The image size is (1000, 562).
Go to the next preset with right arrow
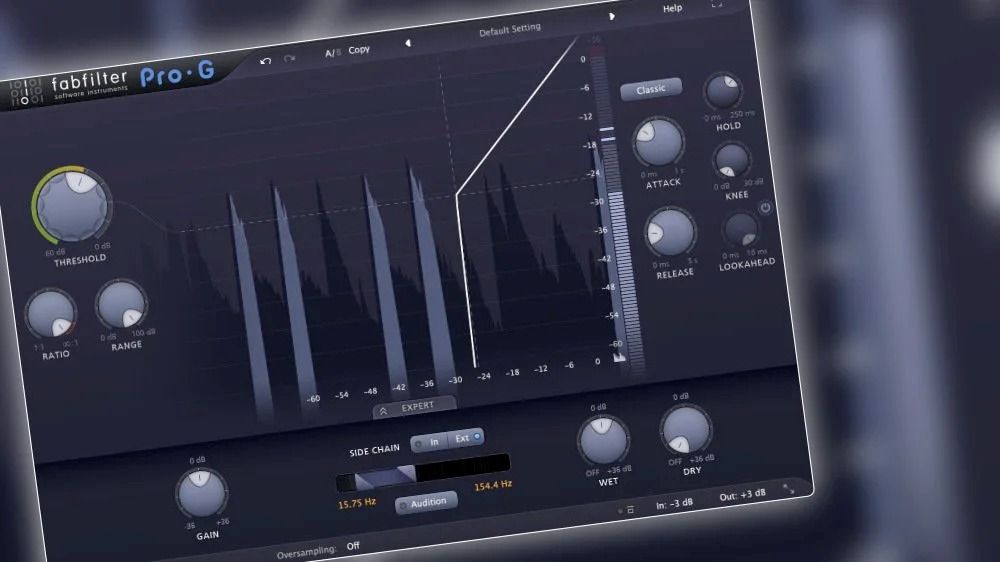point(612,16)
